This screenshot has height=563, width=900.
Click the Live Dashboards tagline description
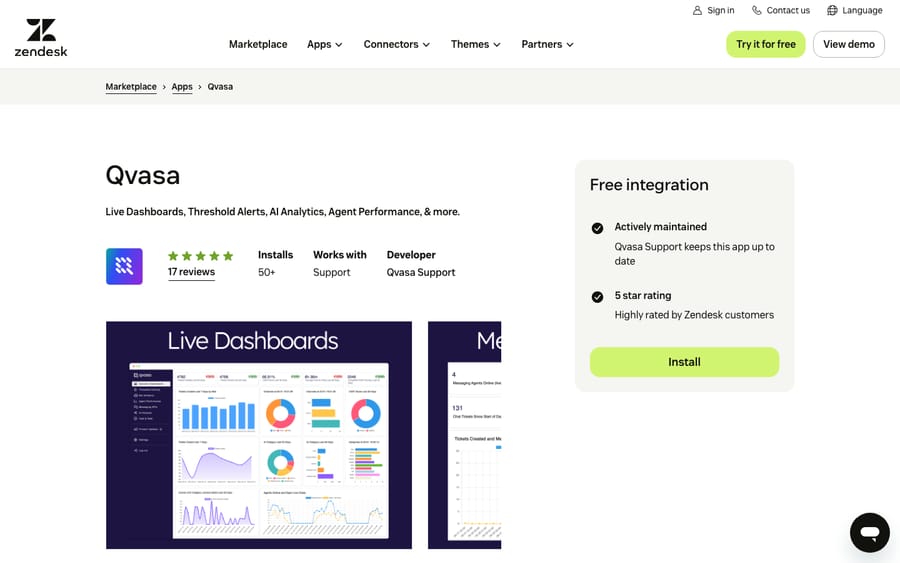[x=282, y=212]
